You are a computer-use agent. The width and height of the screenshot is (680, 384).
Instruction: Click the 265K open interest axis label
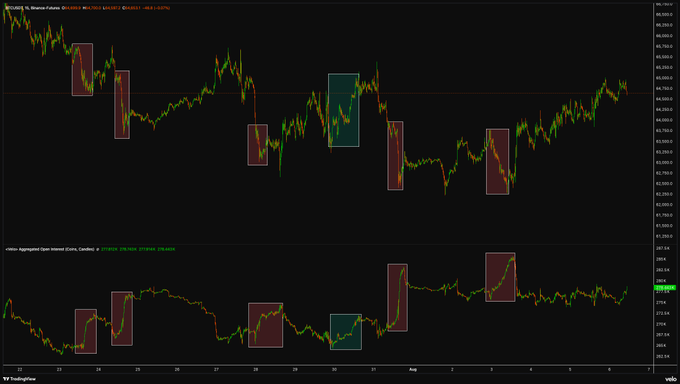661,346
